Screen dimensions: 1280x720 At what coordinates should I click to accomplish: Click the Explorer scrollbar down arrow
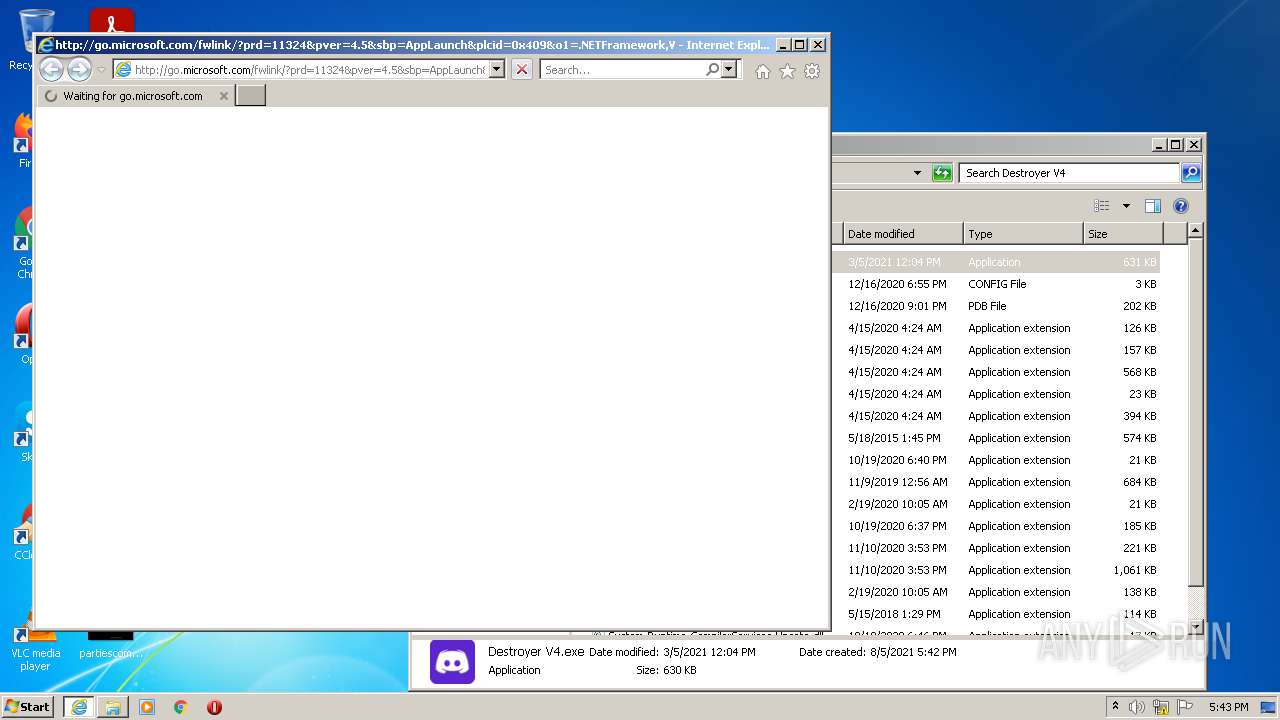click(x=1195, y=626)
